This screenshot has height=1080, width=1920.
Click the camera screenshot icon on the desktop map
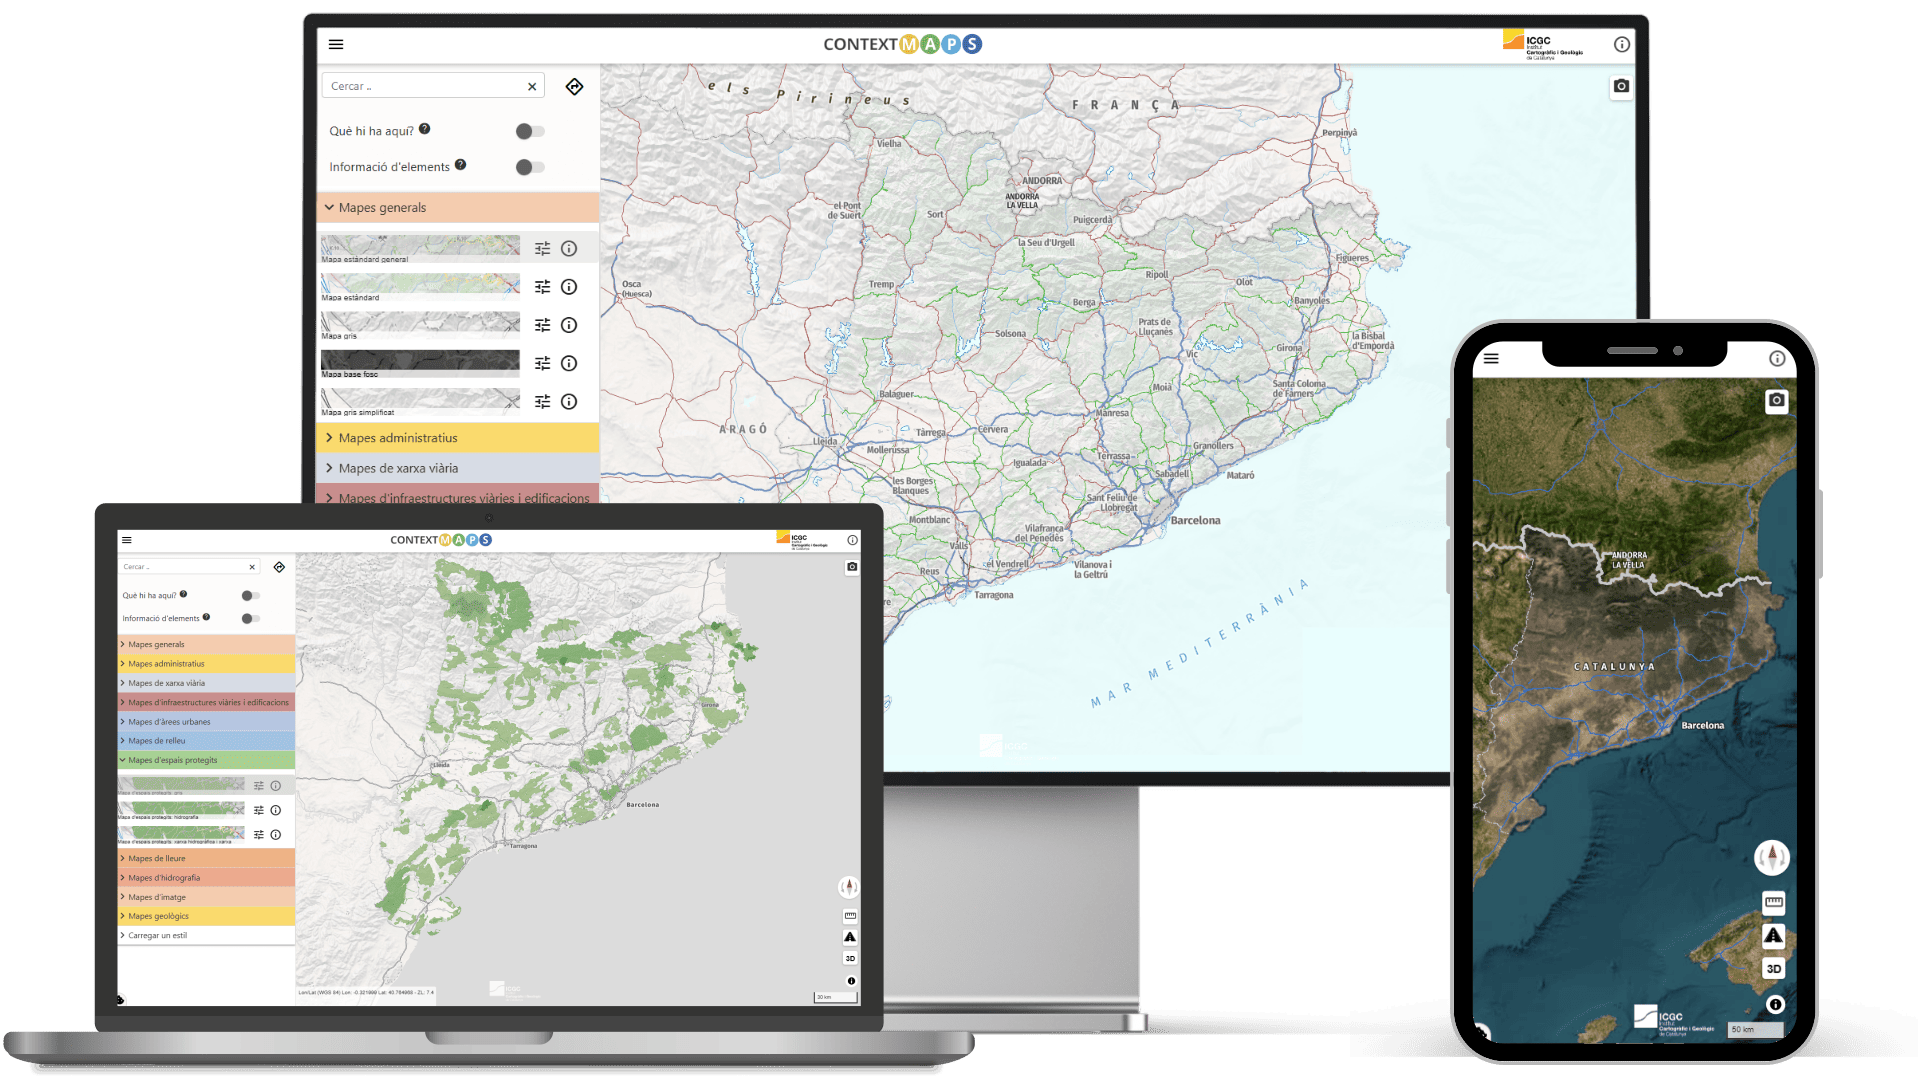(x=1622, y=87)
